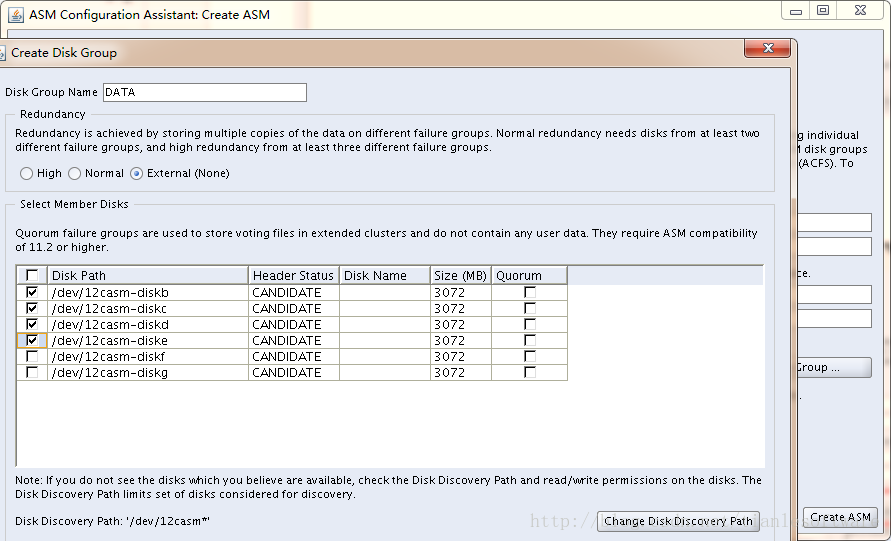Image resolution: width=891 pixels, height=541 pixels.
Task: Check the /dev/12casm-diskf disk checkbox
Action: [32, 356]
